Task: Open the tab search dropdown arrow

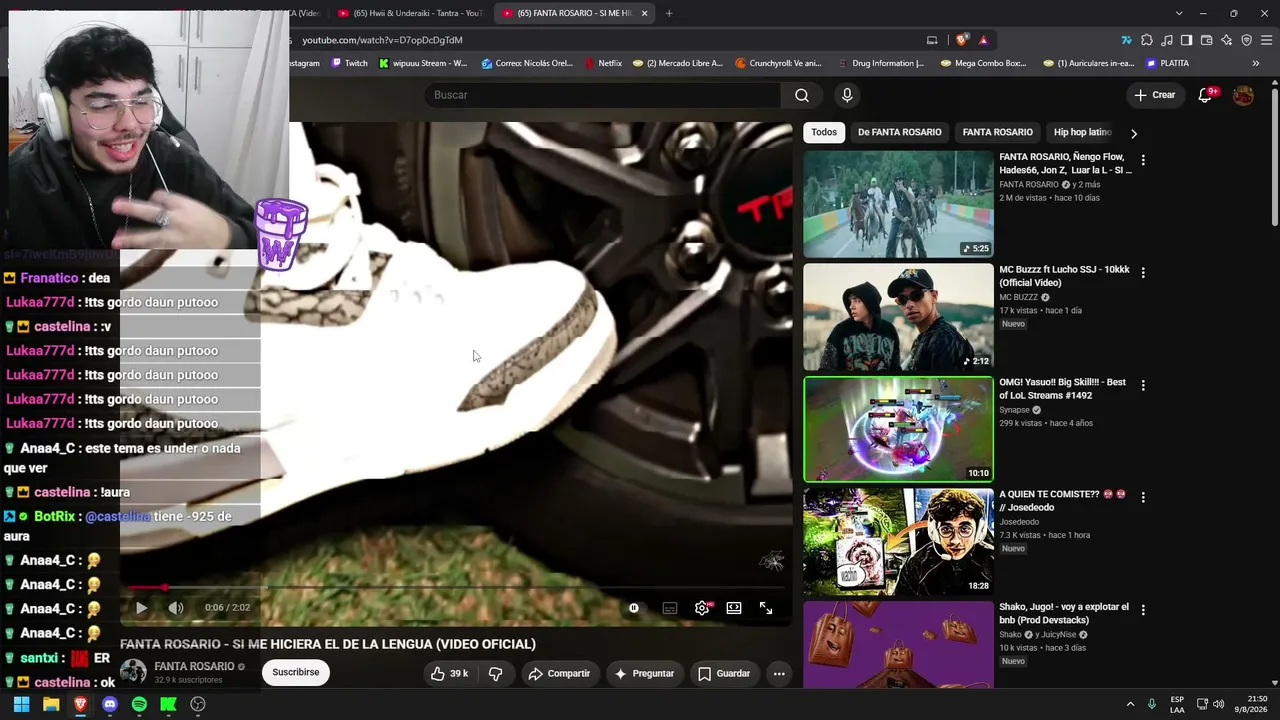Action: (1179, 13)
